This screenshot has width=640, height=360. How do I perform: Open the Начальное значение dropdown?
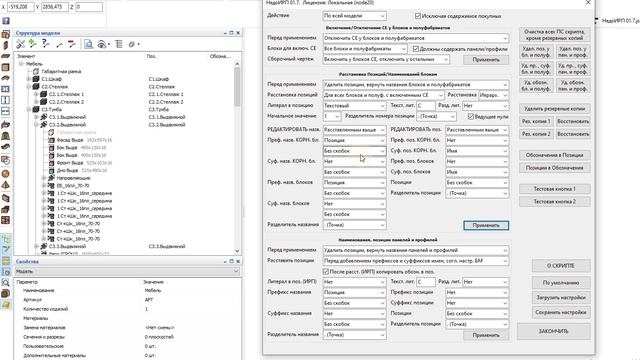(332, 116)
